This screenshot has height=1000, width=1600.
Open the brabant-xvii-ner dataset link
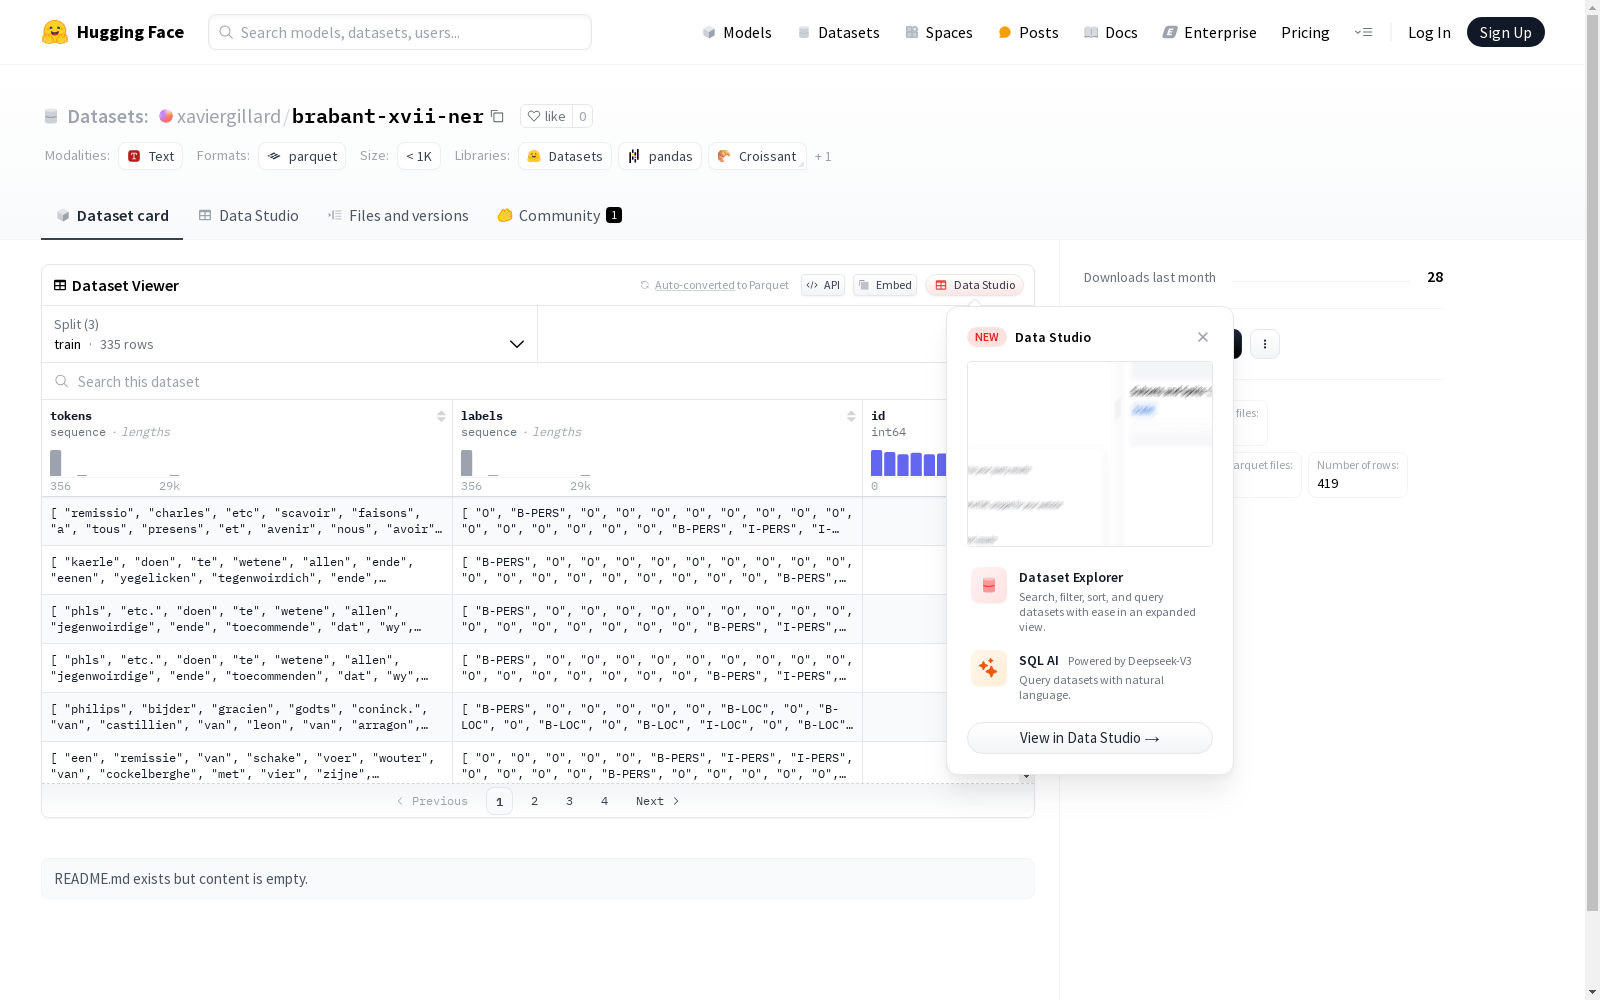[x=388, y=116]
